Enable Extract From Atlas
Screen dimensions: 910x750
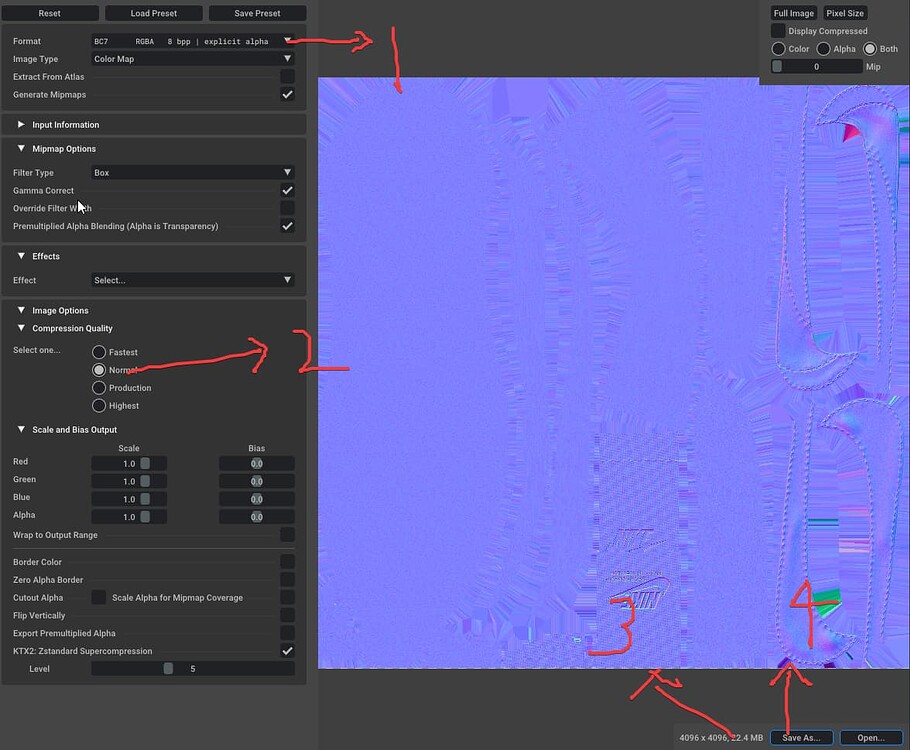point(288,76)
